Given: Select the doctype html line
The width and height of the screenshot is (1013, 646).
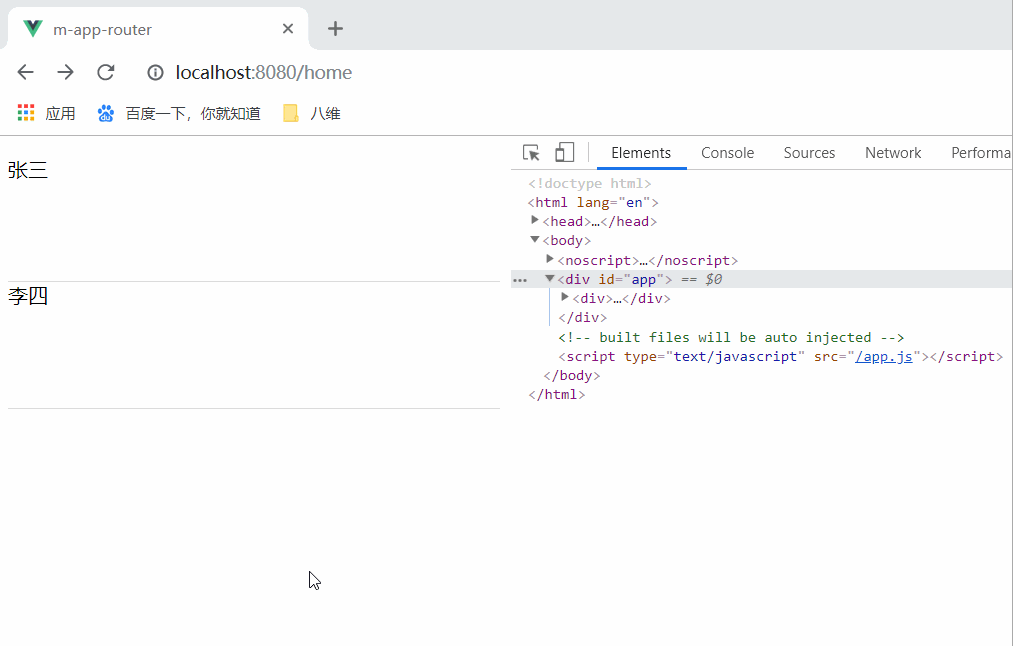Looking at the screenshot, I should pos(590,183).
